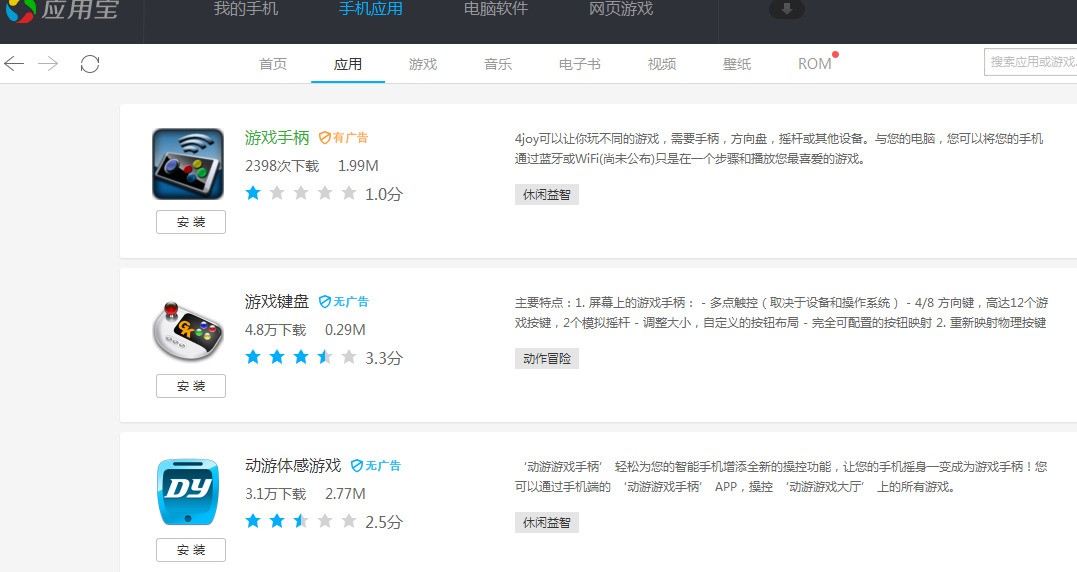1077x572 pixels.
Task: Click the 无广告 badge on 游戏键盘
Action: (343, 301)
